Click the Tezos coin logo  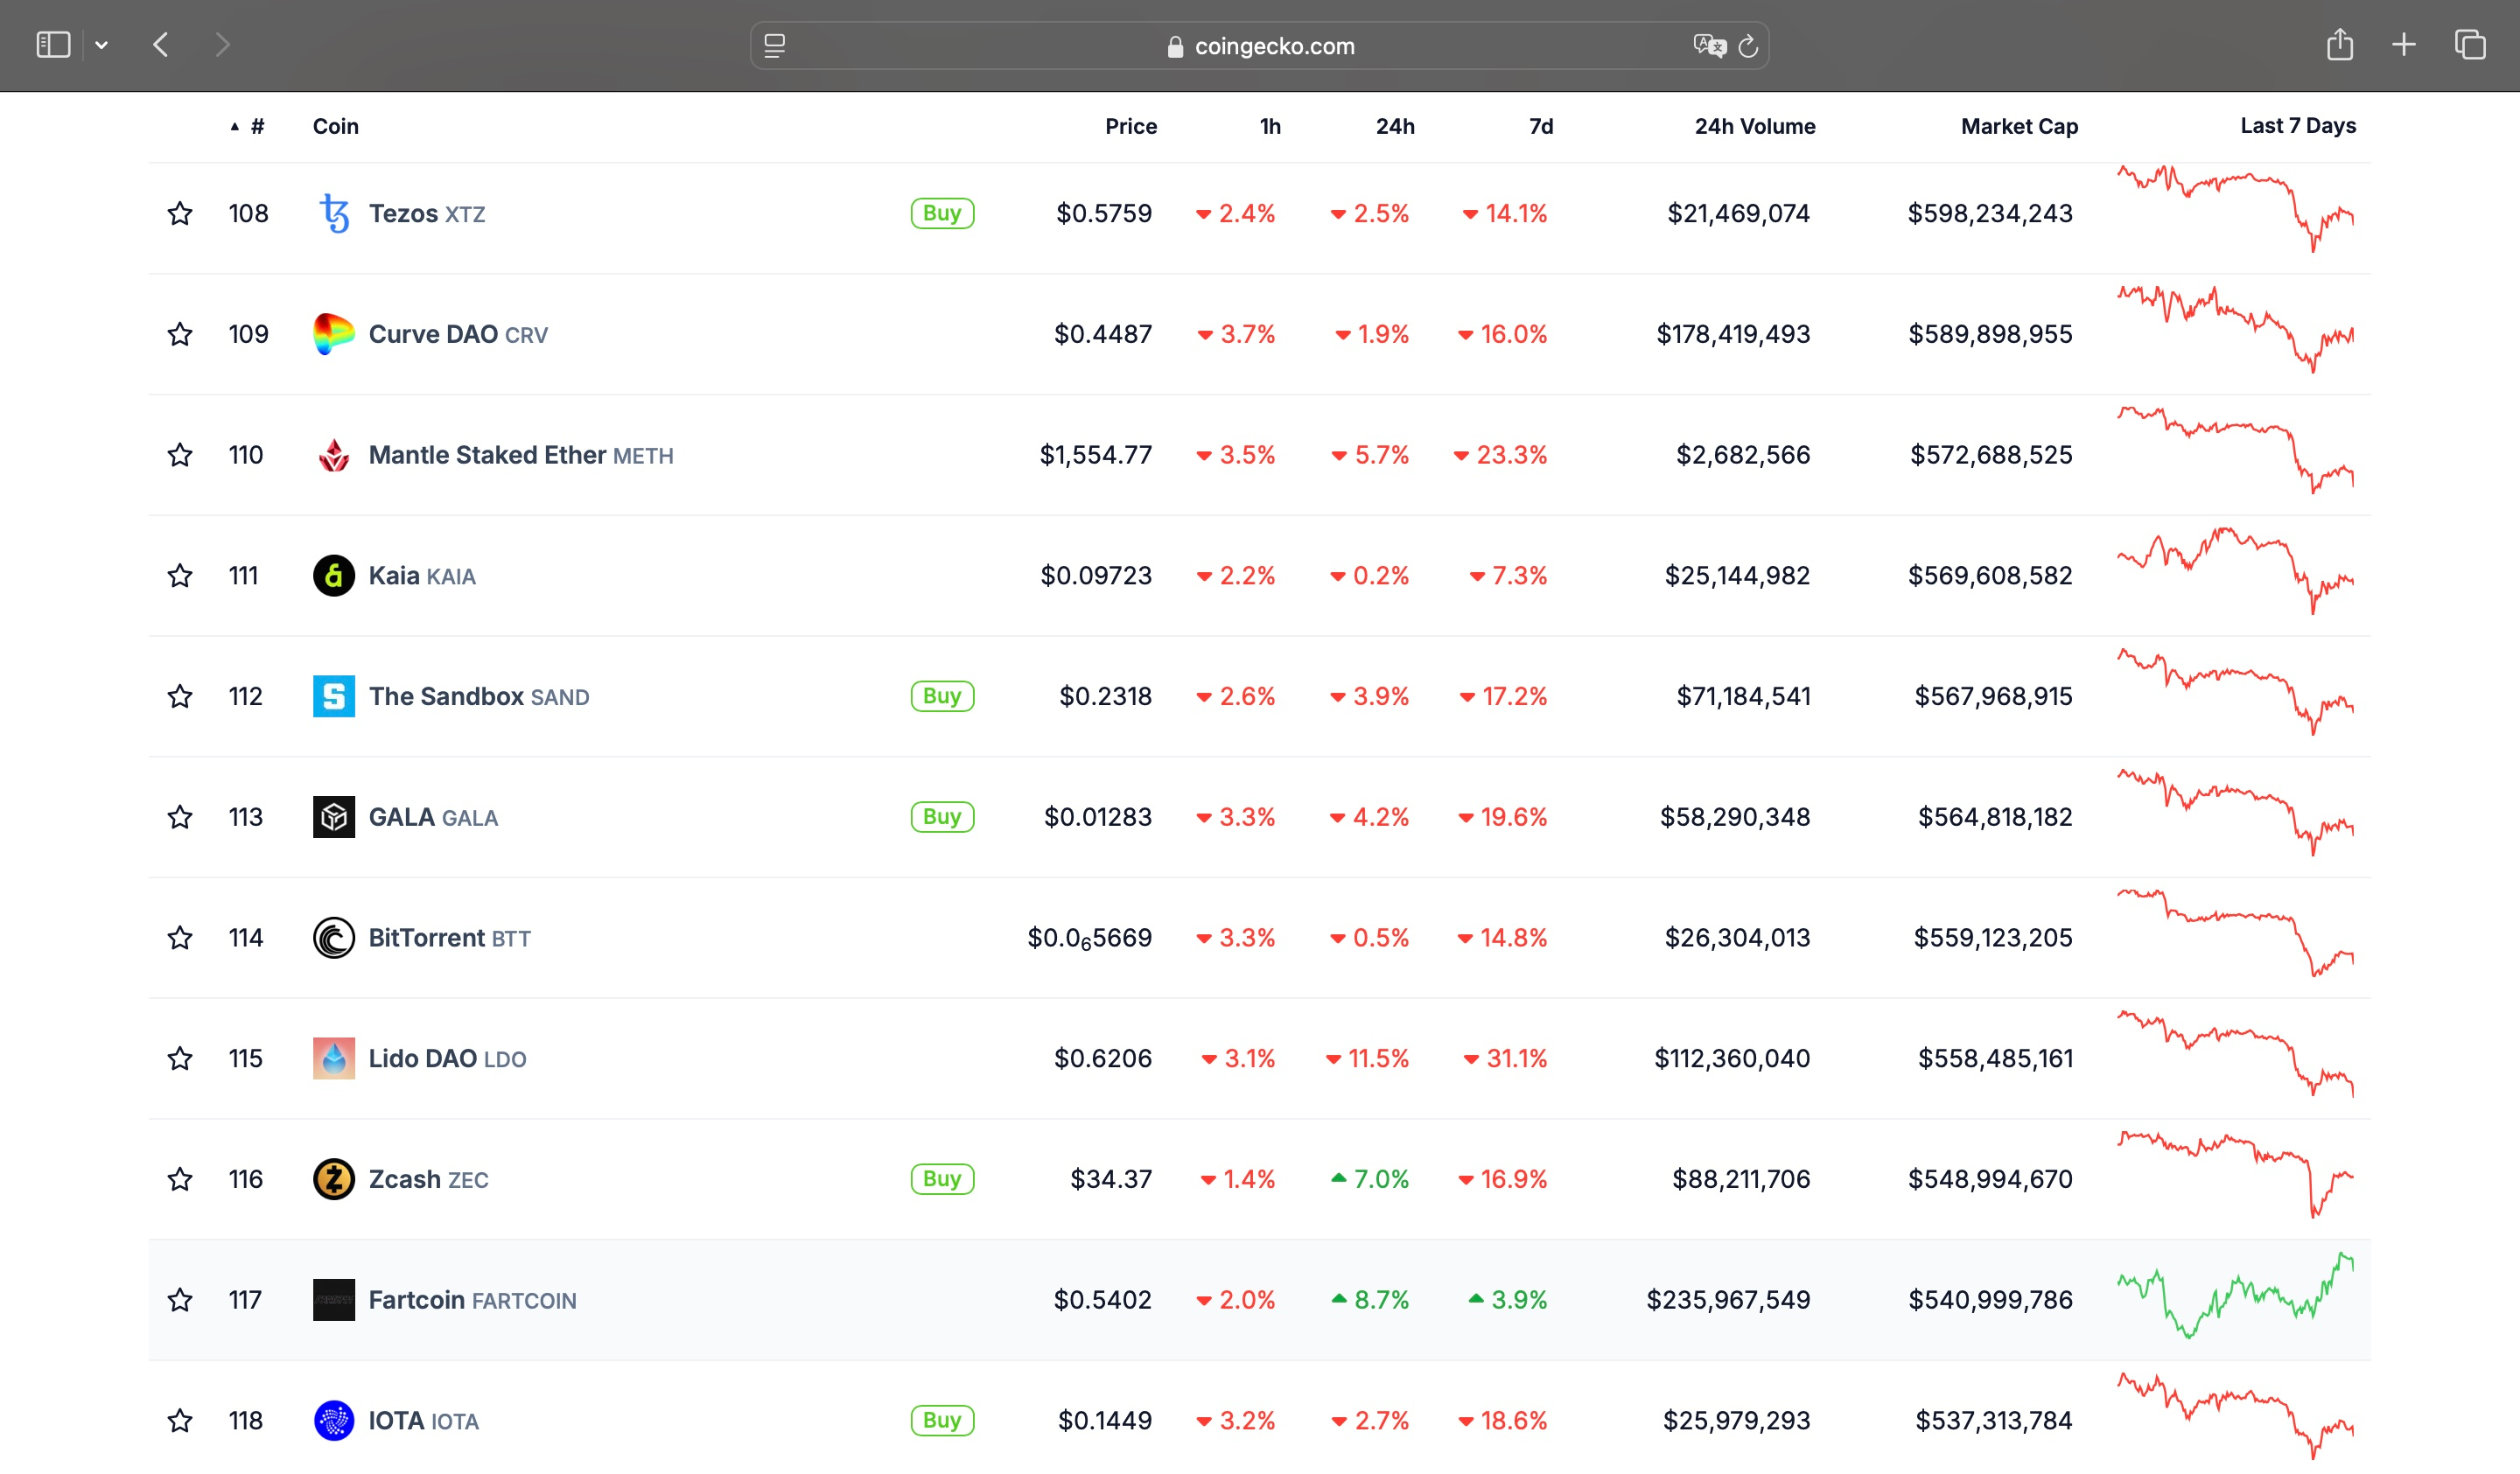click(334, 213)
